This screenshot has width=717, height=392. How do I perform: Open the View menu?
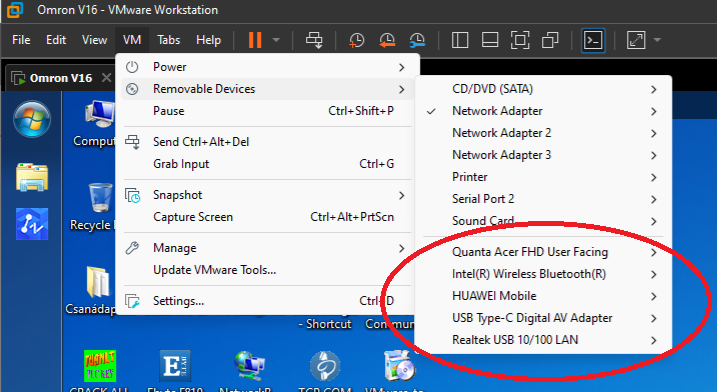pos(94,40)
